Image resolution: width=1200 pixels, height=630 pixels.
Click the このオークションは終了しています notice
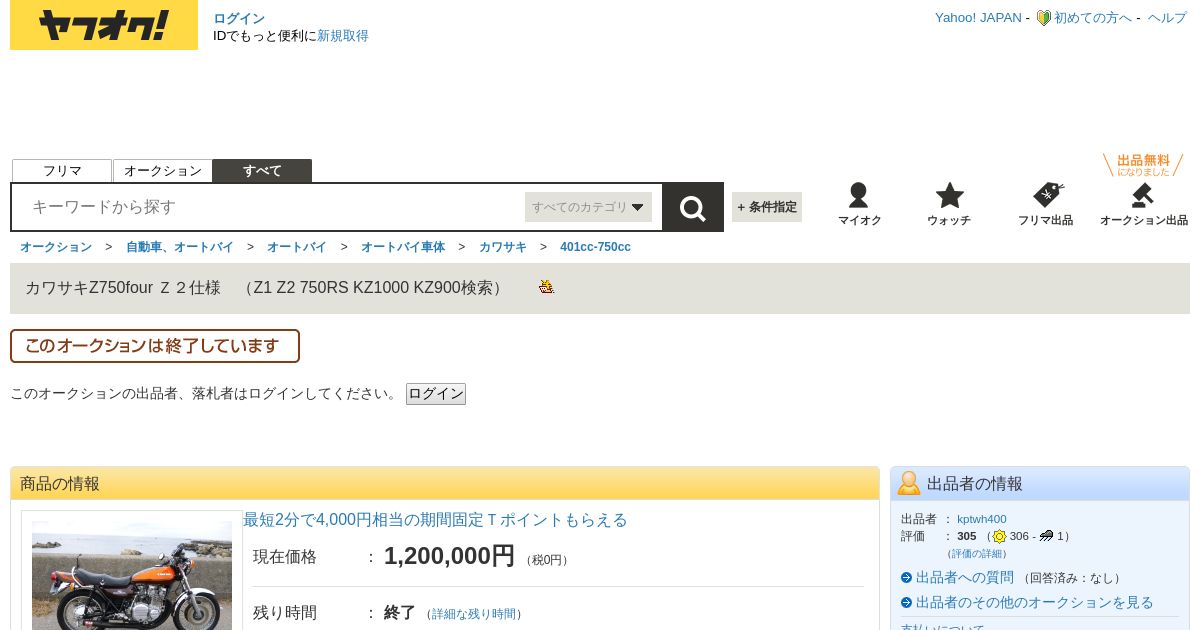[x=155, y=346]
